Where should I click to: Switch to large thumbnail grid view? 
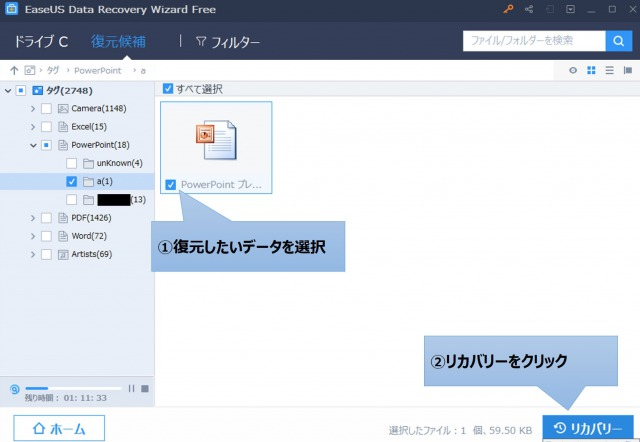591,71
